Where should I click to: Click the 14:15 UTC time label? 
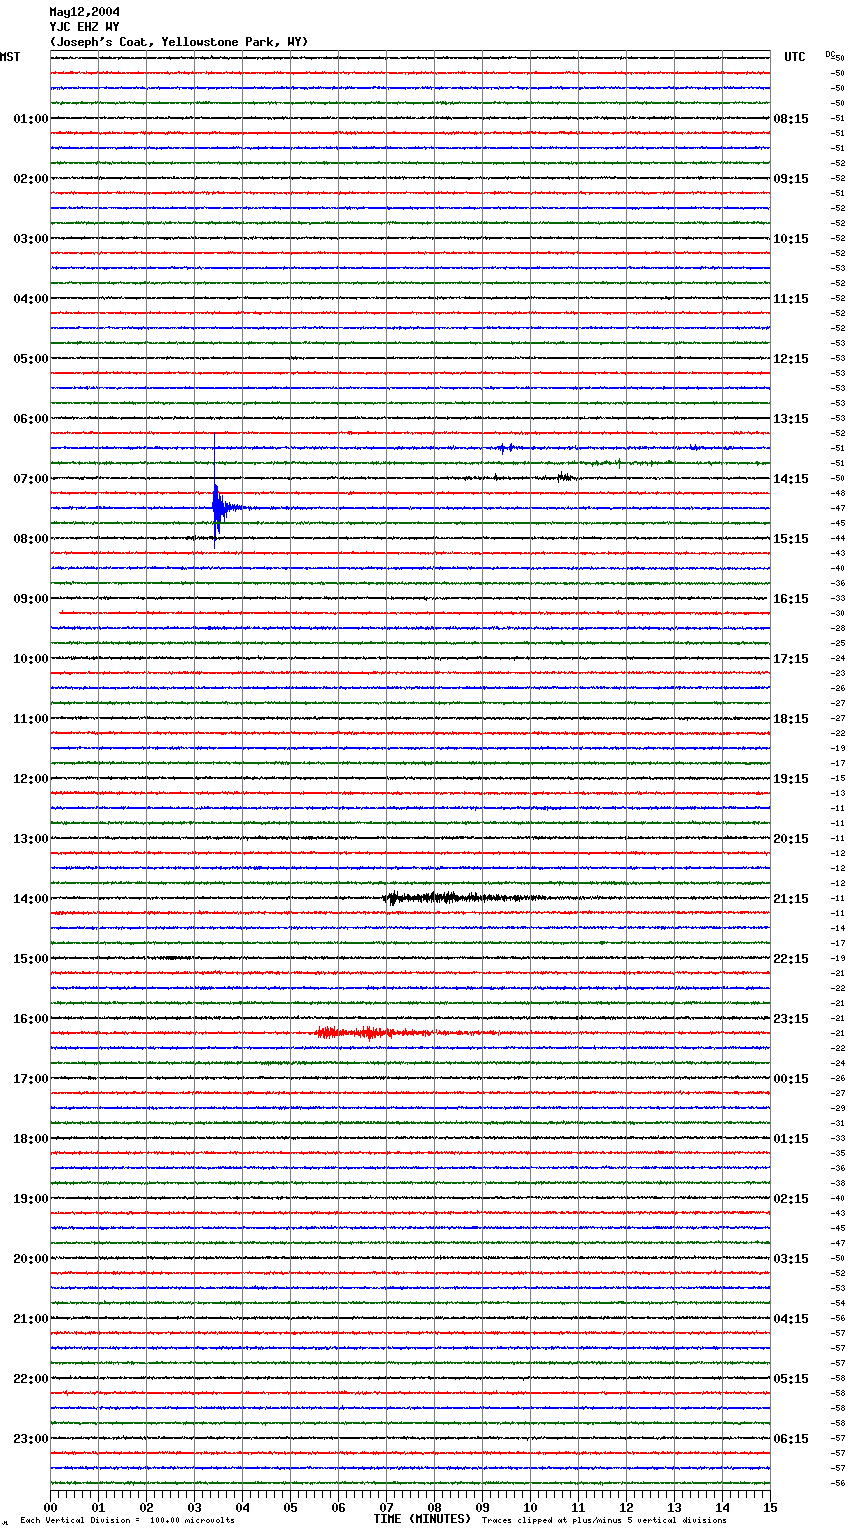click(x=791, y=479)
